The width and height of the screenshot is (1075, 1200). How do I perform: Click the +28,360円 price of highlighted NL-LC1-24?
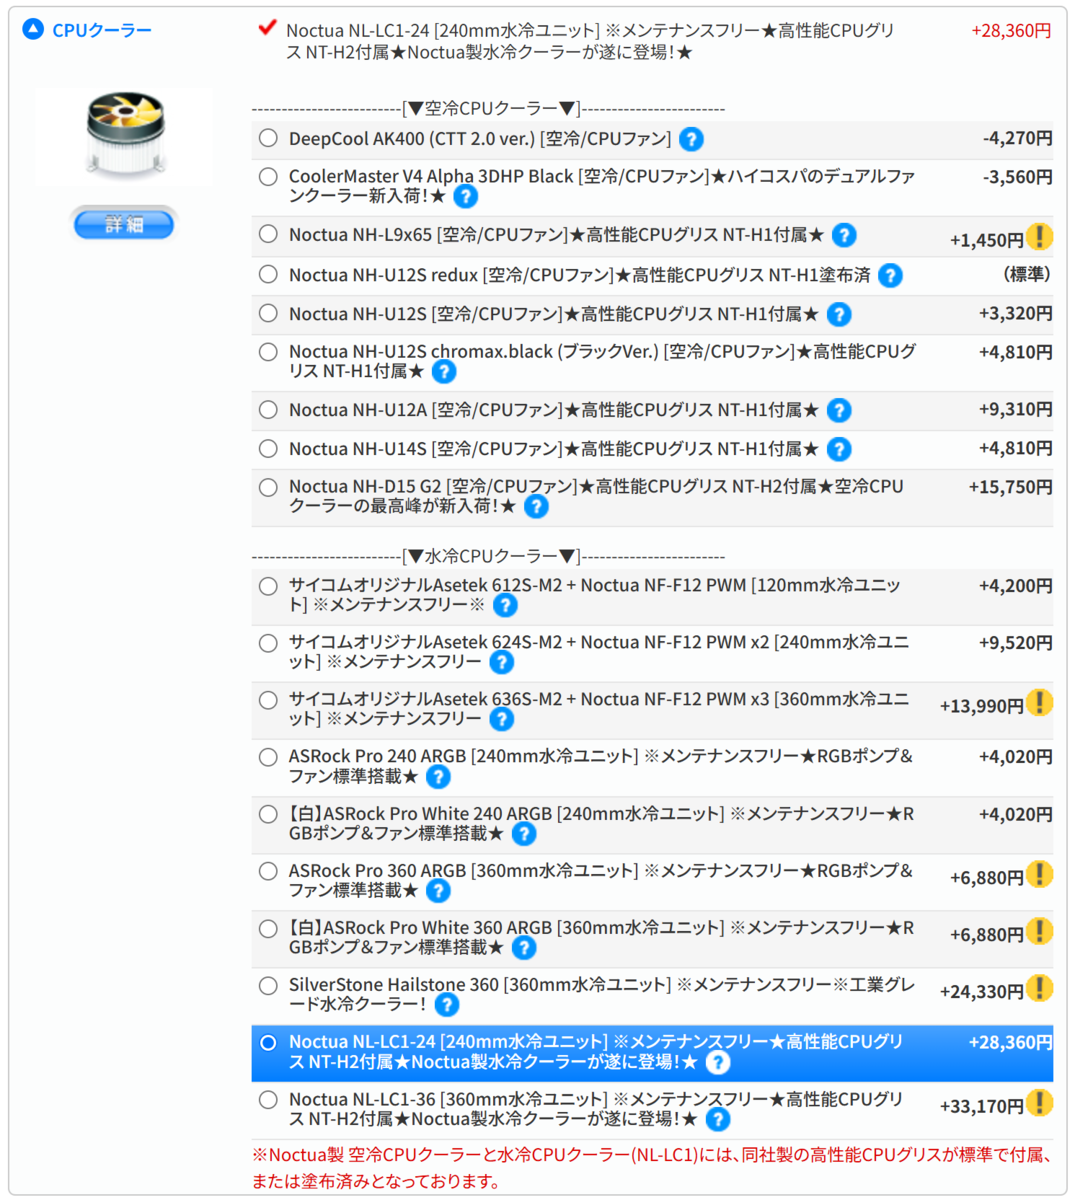click(1010, 1042)
